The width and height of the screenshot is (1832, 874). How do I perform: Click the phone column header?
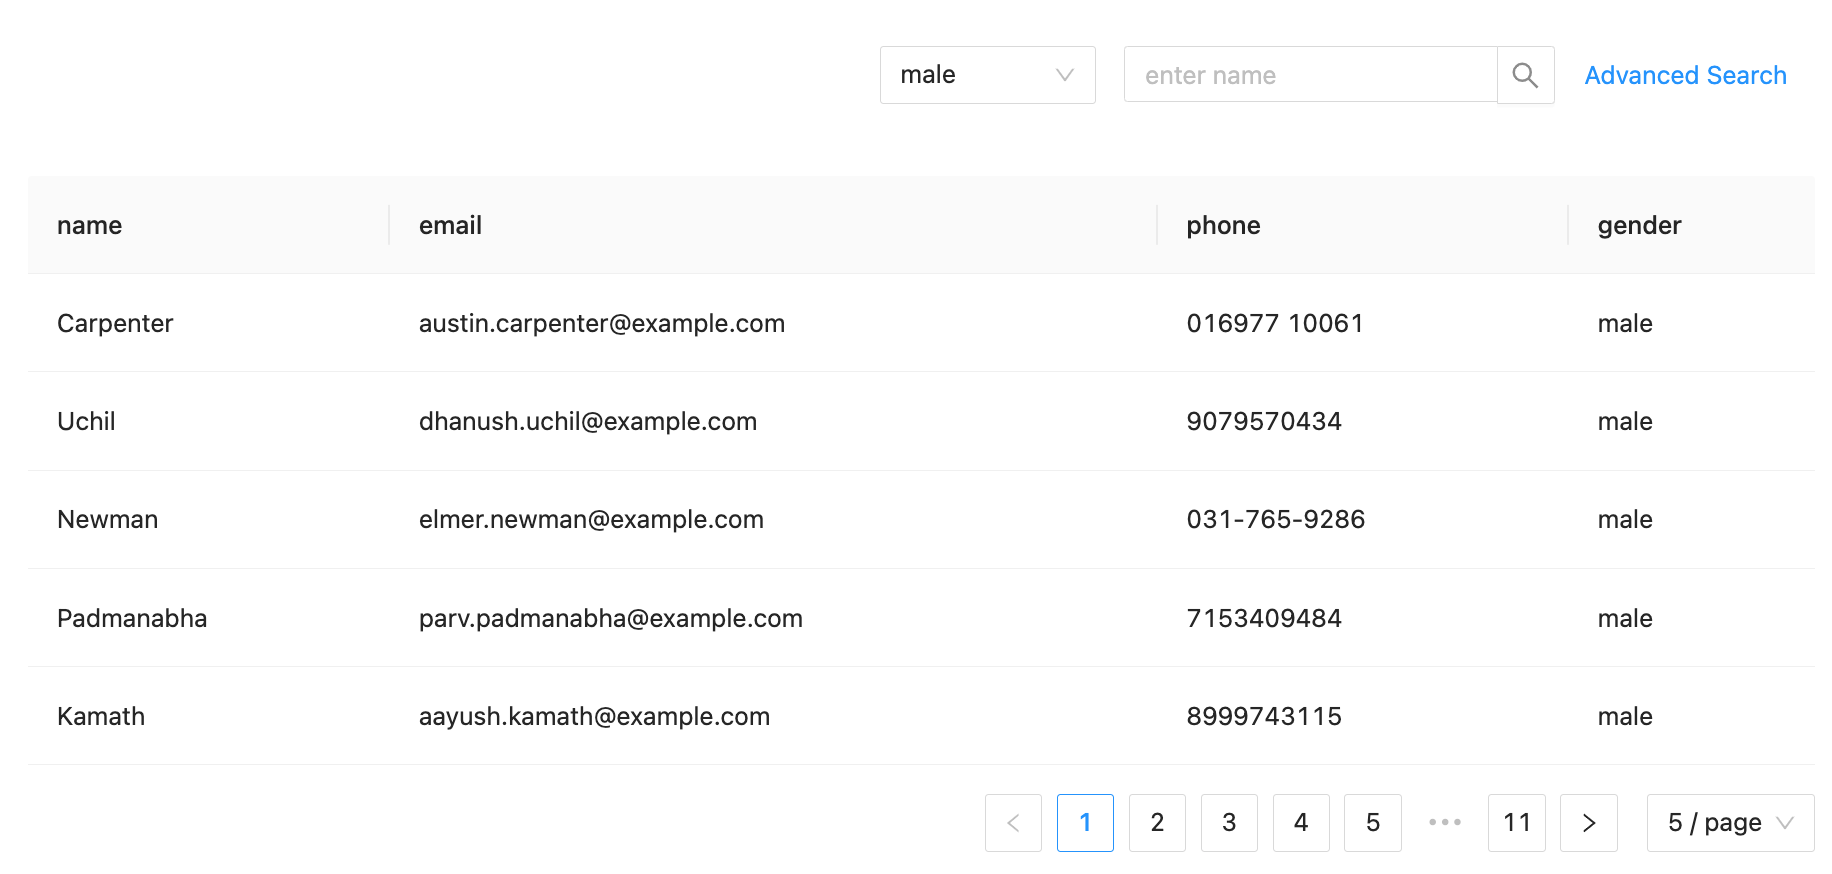tap(1223, 226)
